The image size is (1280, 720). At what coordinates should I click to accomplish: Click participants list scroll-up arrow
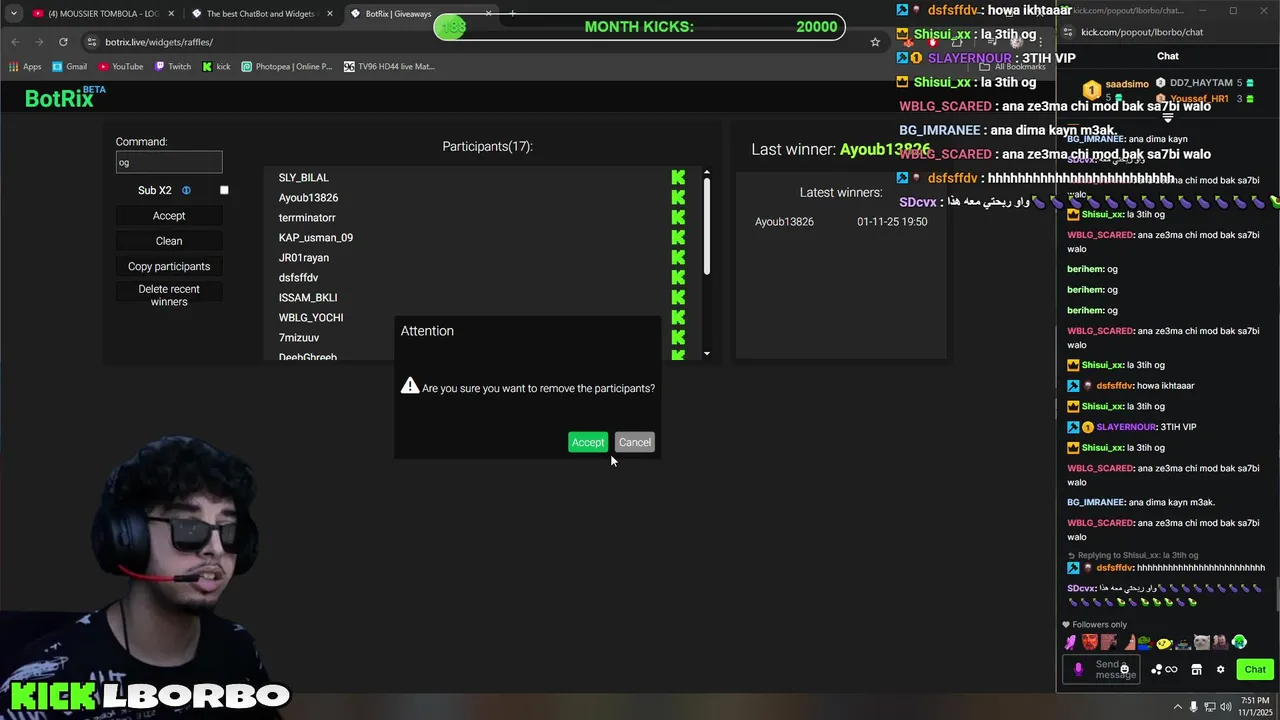[707, 172]
